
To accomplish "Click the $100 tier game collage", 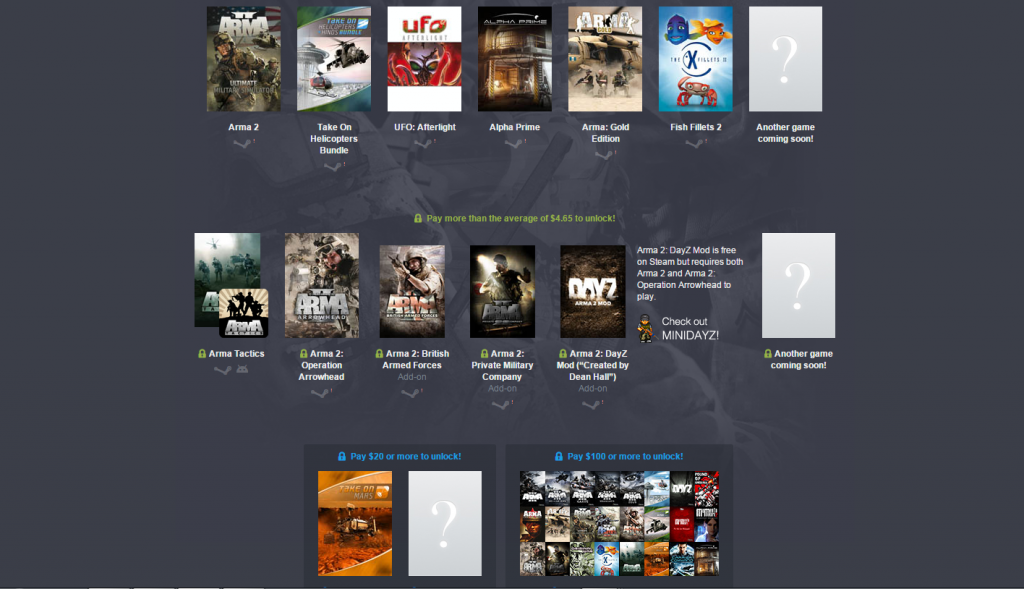I will pyautogui.click(x=619, y=523).
